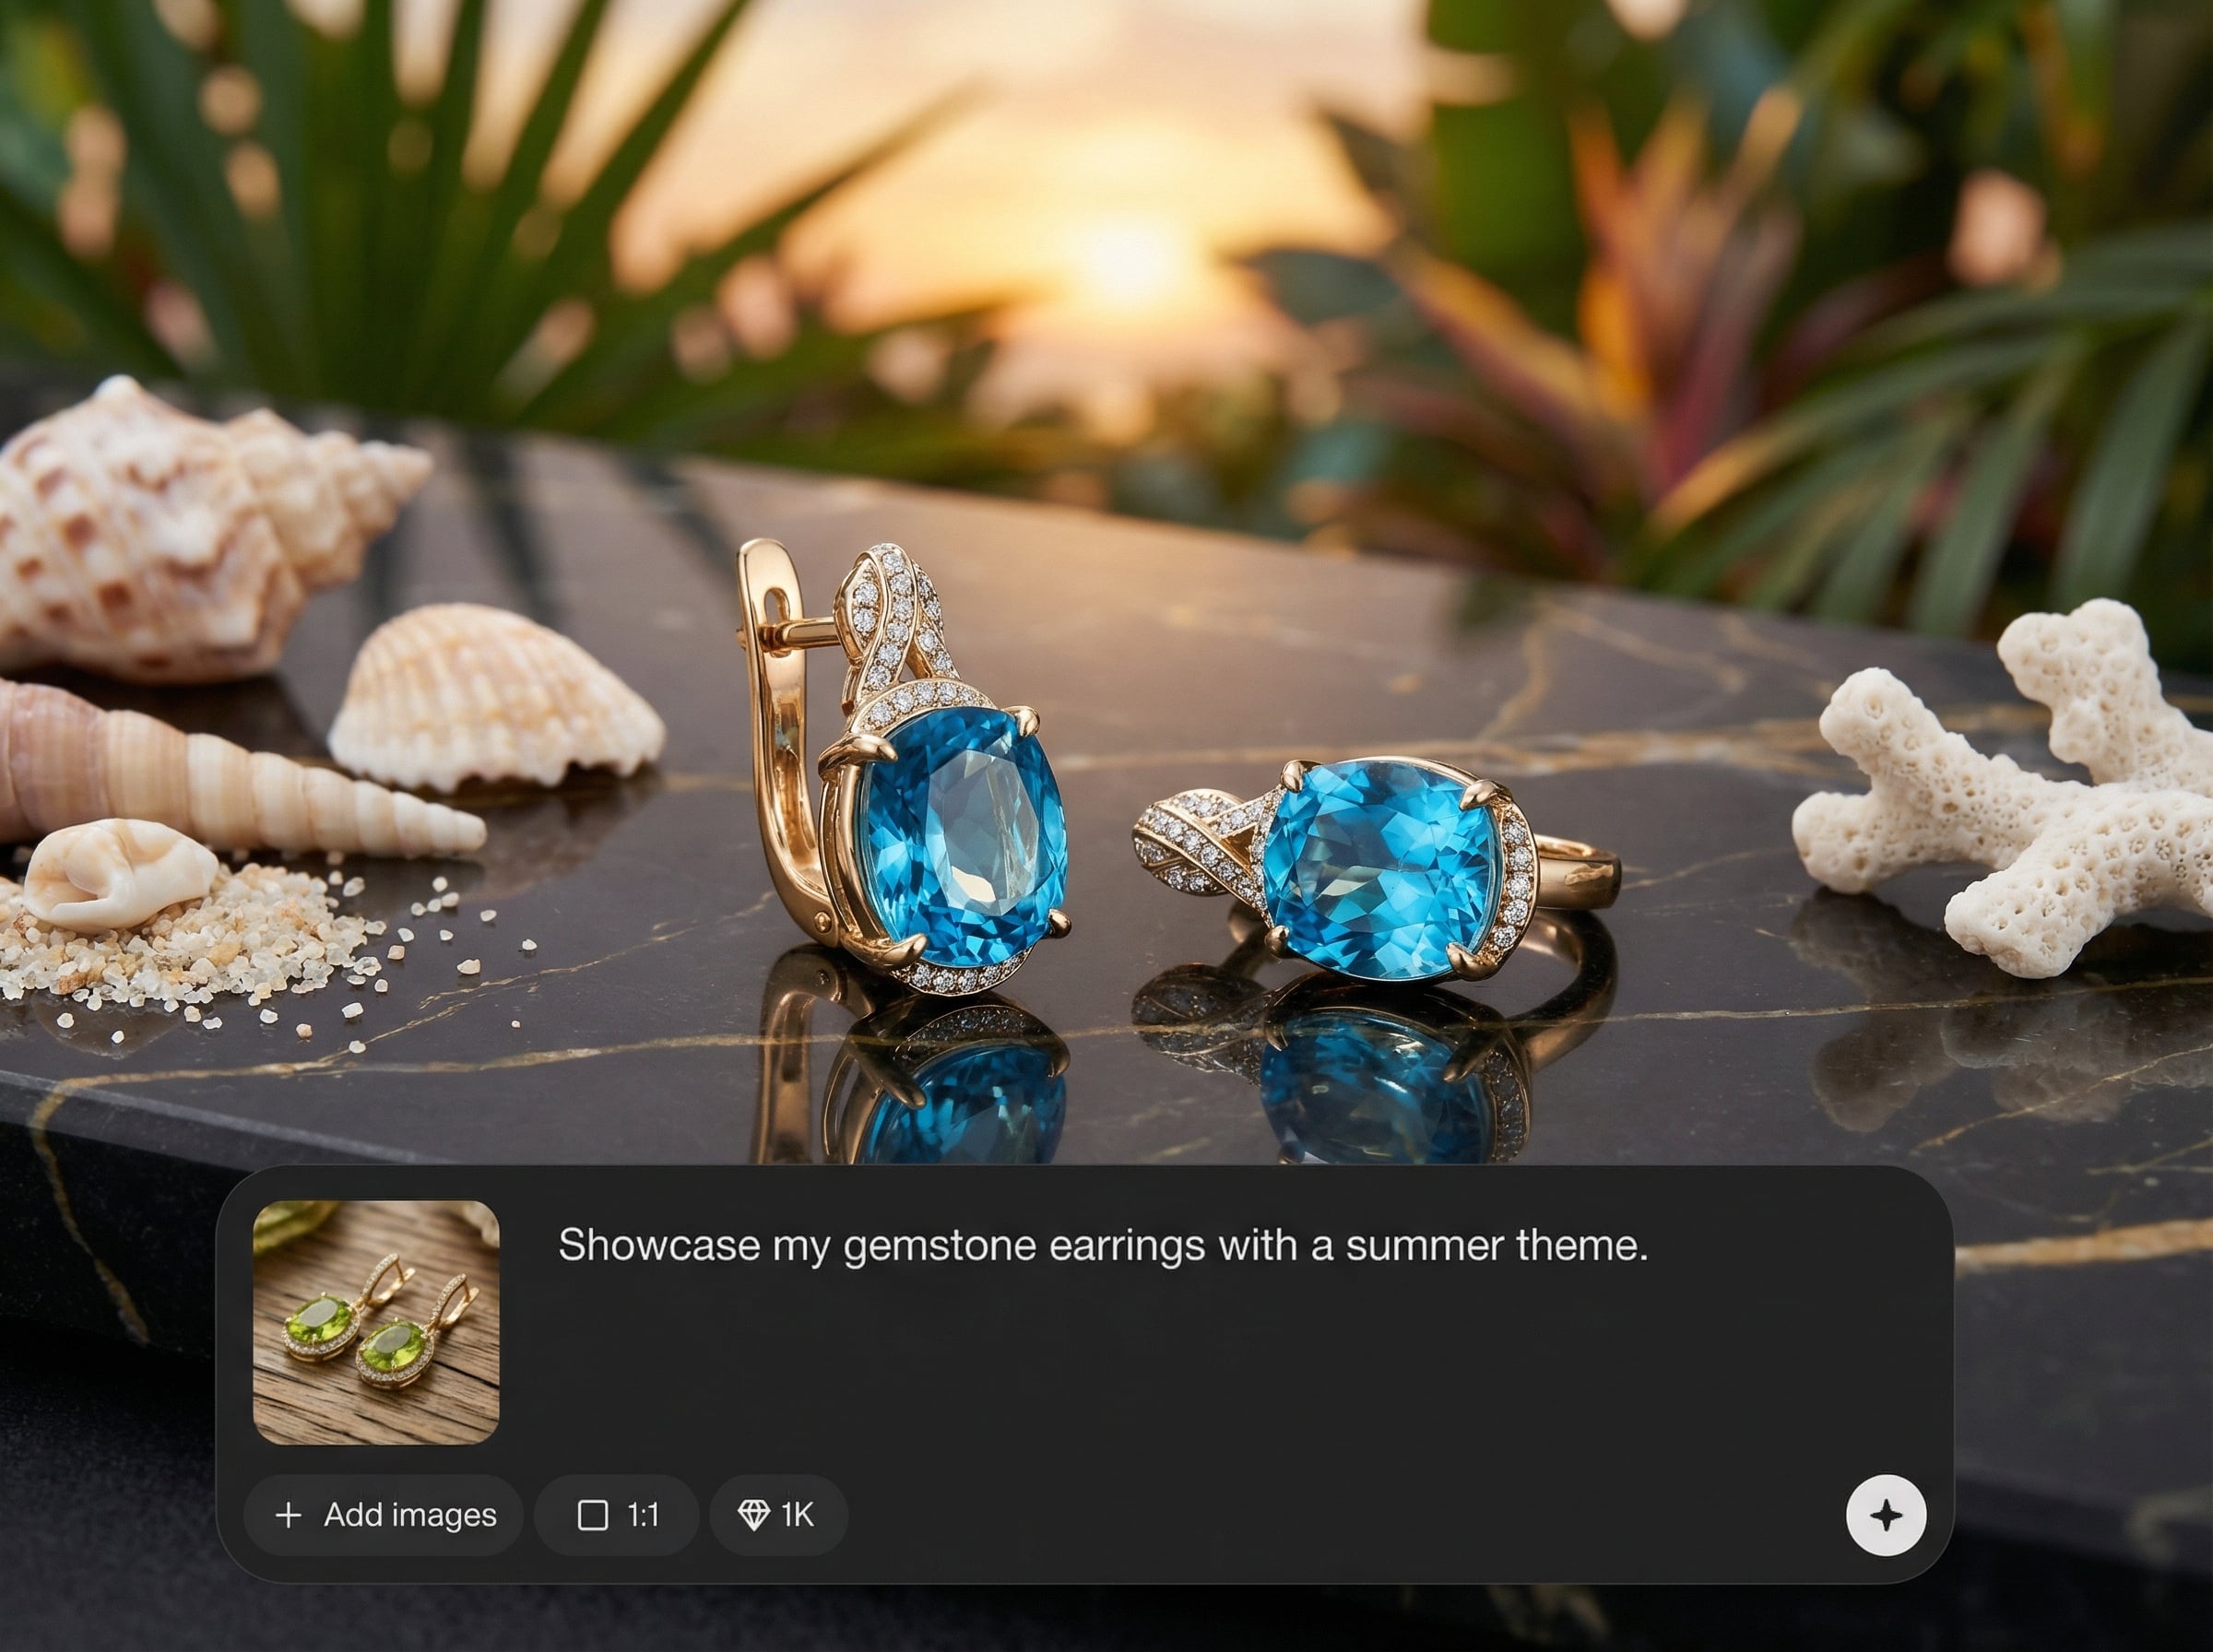2213x1652 pixels.
Task: Click the ribbed scallop shell
Action: (495, 697)
